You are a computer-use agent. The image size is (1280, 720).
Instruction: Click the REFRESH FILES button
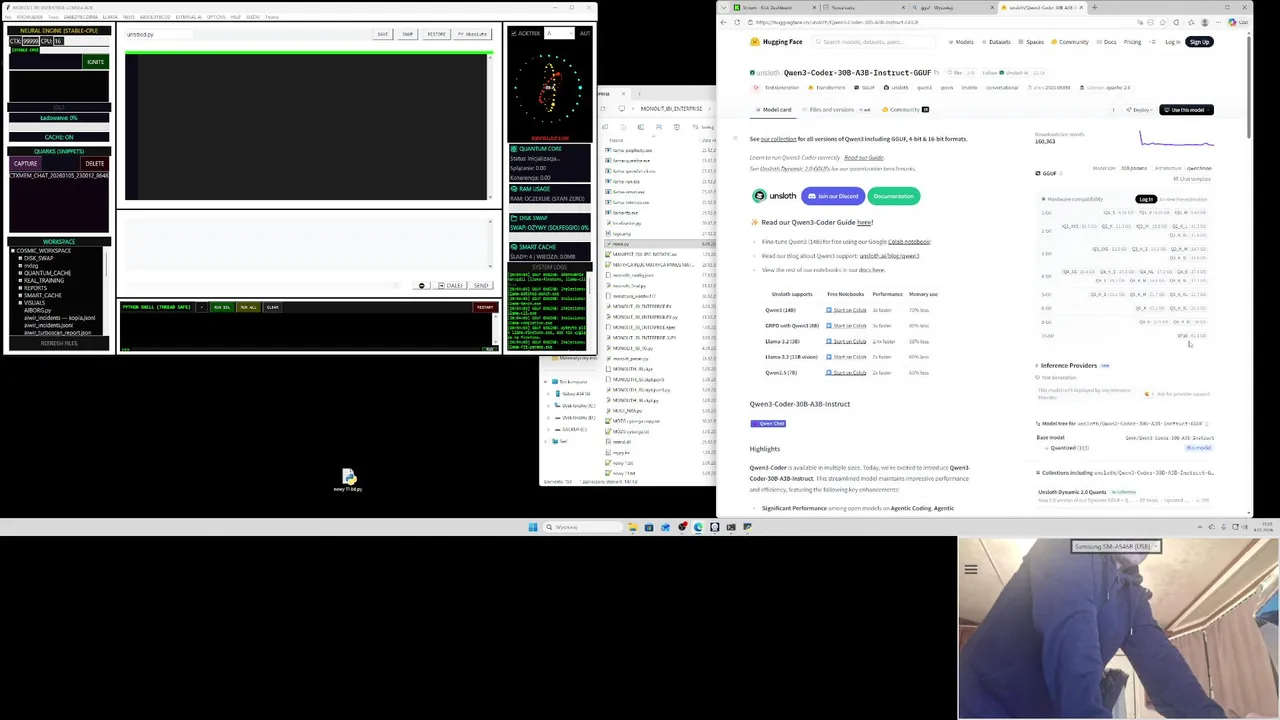click(x=59, y=343)
